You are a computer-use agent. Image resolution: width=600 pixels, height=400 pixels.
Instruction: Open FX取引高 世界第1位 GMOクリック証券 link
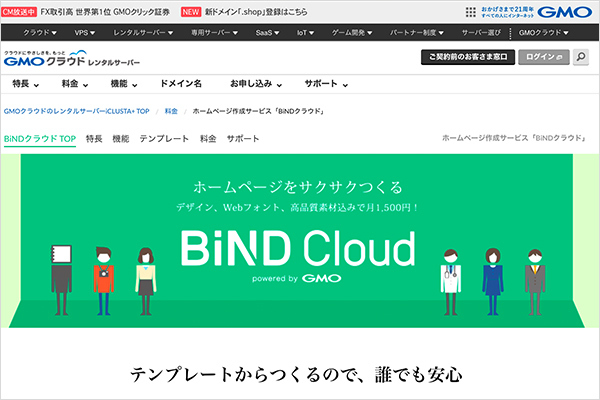[x=105, y=12]
